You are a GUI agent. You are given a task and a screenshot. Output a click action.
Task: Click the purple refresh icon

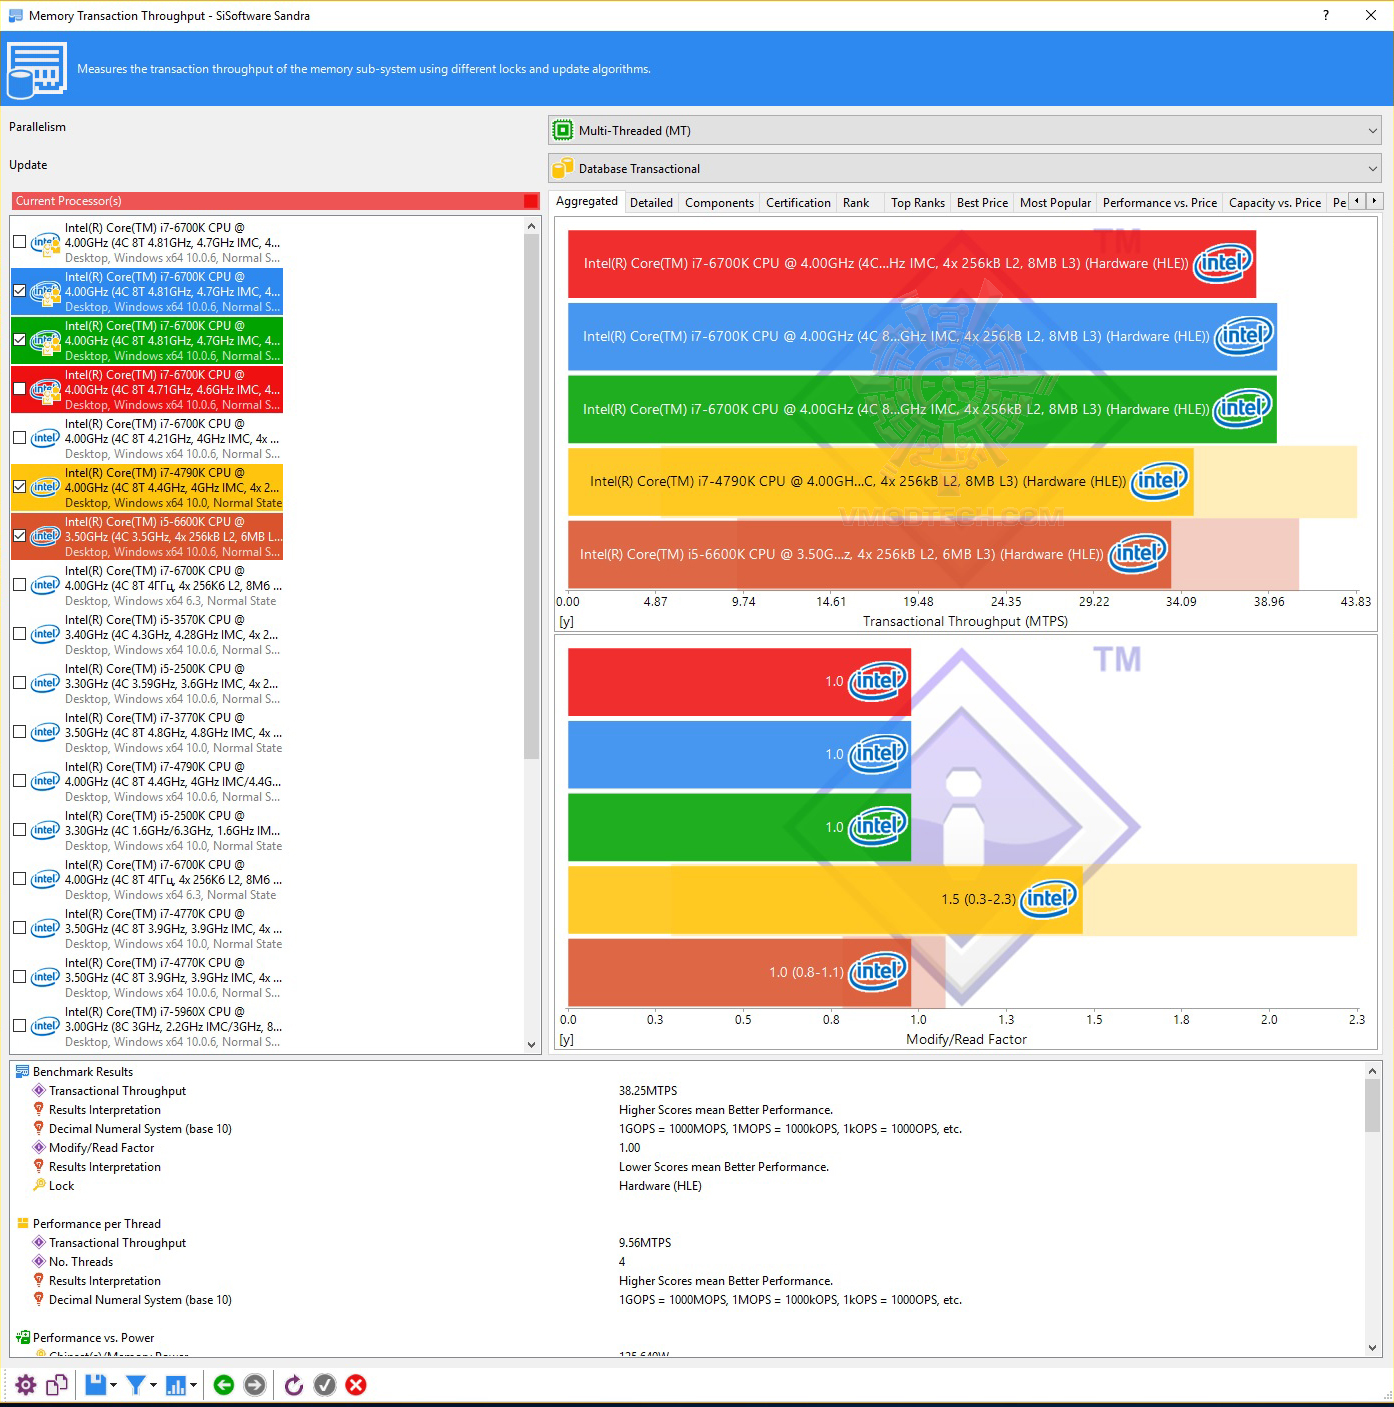(294, 1385)
